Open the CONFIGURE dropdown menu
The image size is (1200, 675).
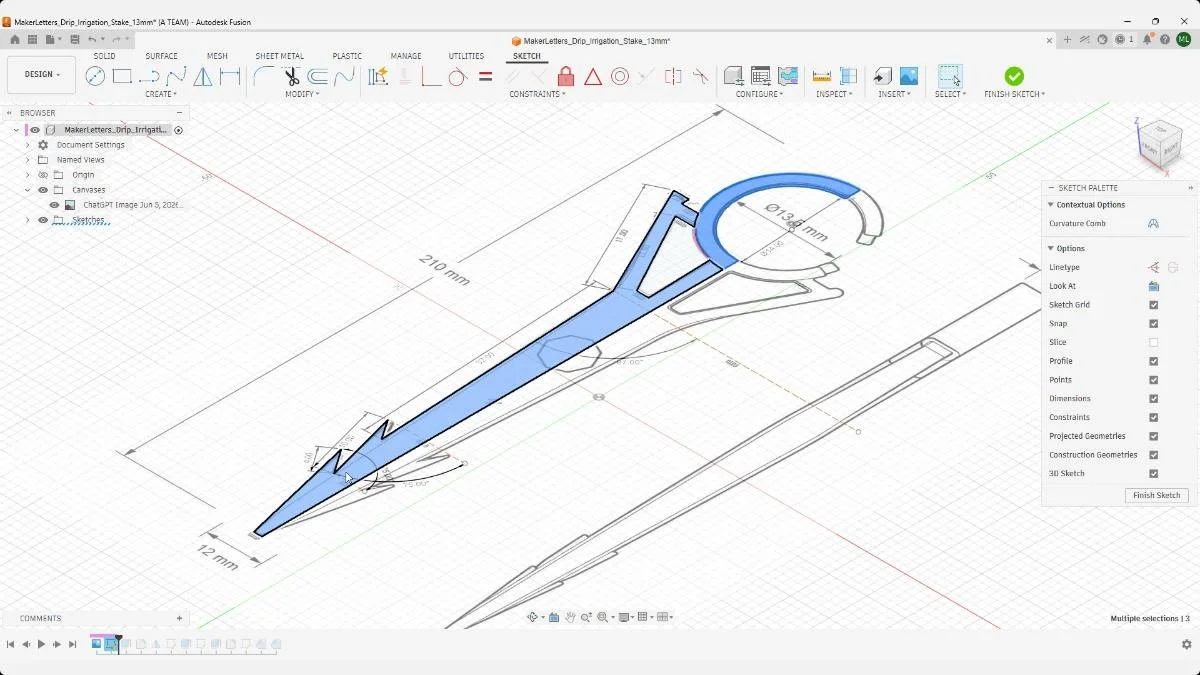click(760, 94)
